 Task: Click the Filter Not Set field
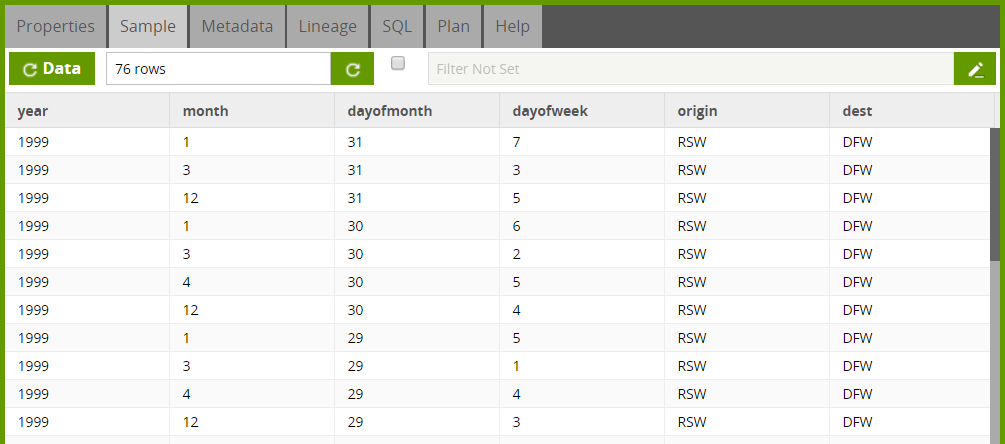coord(691,69)
